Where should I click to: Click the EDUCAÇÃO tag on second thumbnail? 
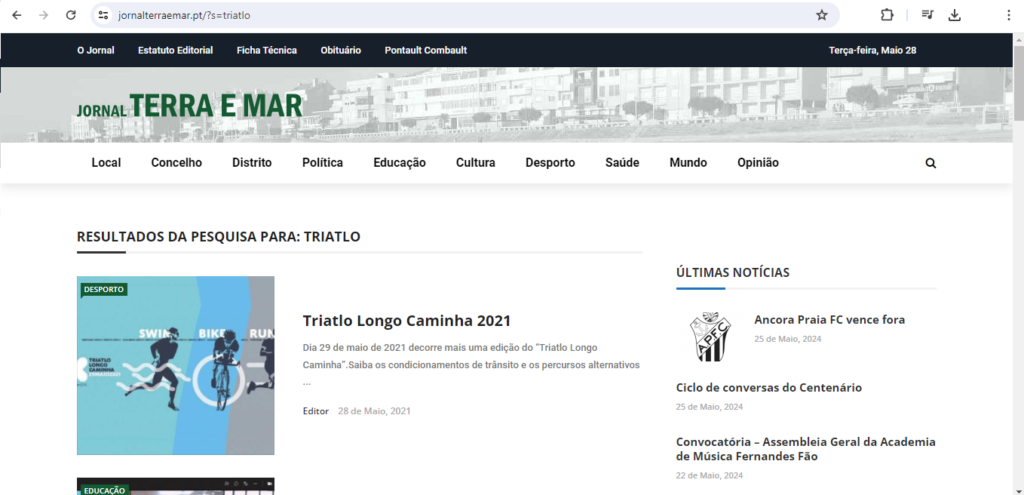104,490
